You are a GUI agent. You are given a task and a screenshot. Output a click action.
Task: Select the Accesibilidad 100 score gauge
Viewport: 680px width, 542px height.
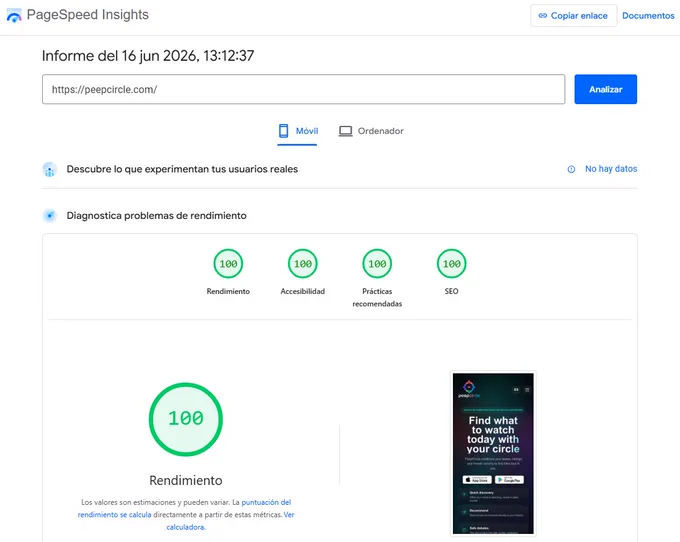(303, 264)
